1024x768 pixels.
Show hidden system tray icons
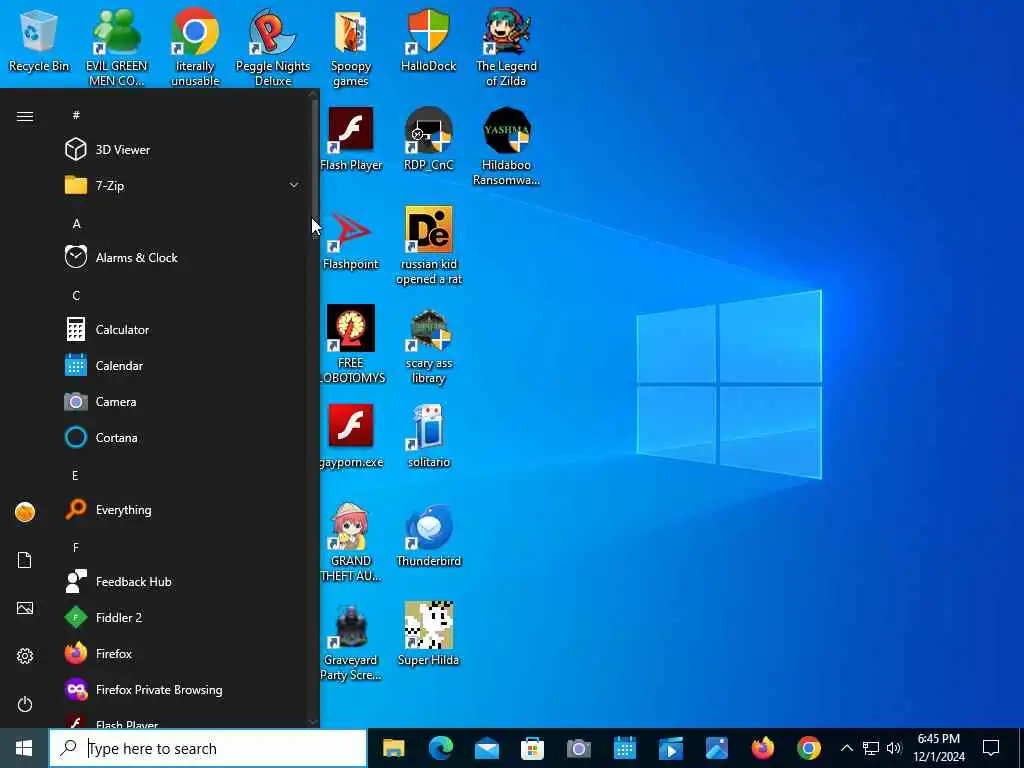coord(846,748)
